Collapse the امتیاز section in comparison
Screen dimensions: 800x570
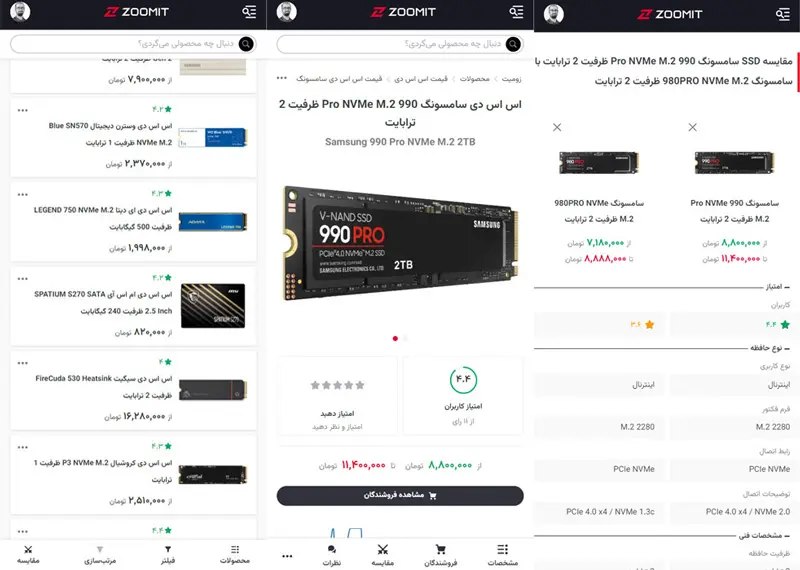click(x=777, y=287)
